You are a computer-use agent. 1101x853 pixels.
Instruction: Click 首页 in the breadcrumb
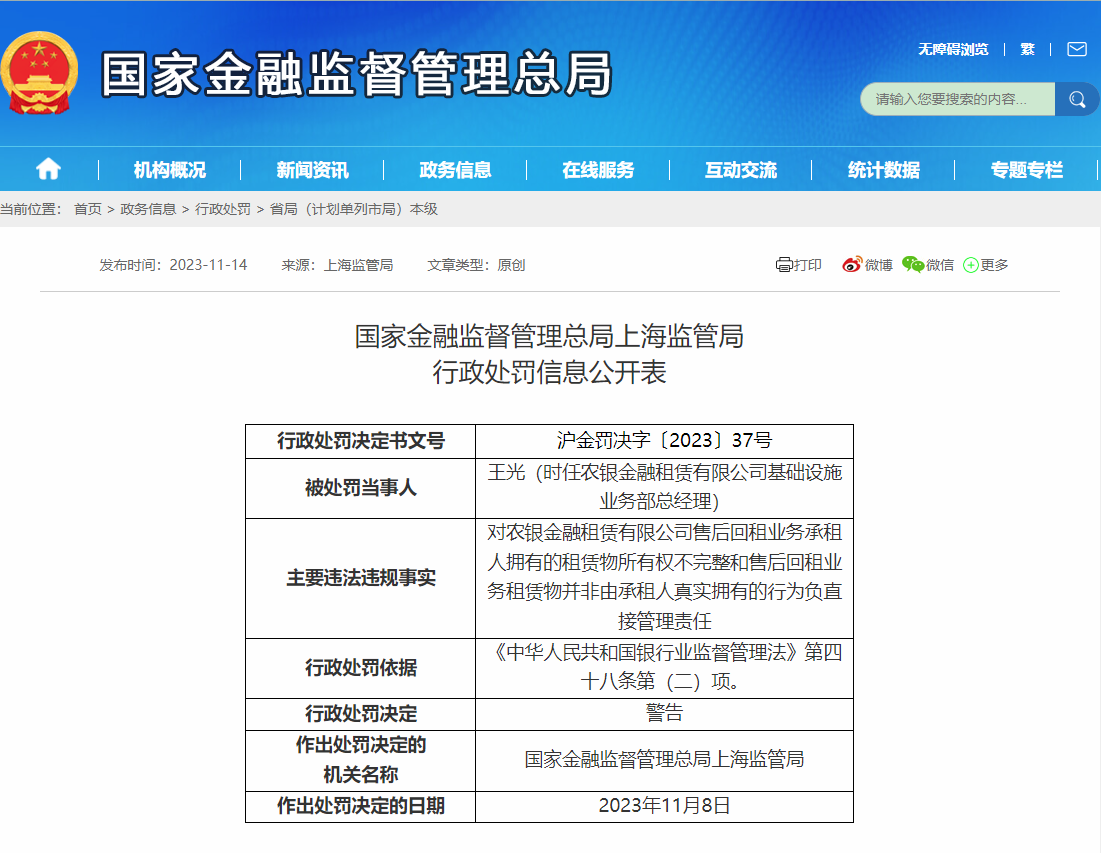pyautogui.click(x=88, y=209)
